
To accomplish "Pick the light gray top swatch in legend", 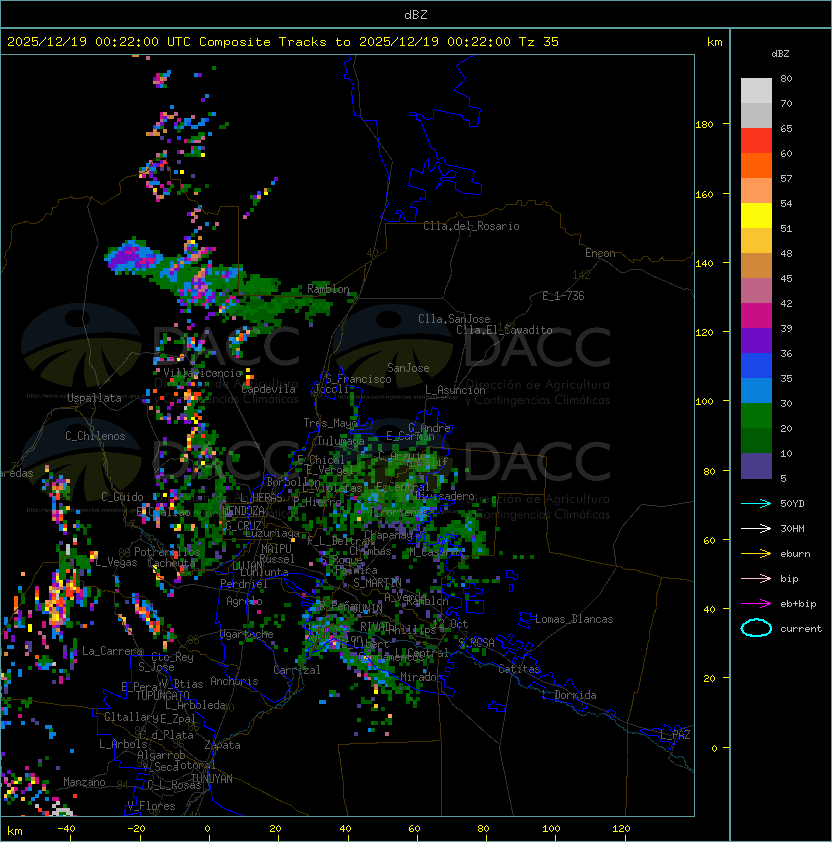I will [x=756, y=91].
